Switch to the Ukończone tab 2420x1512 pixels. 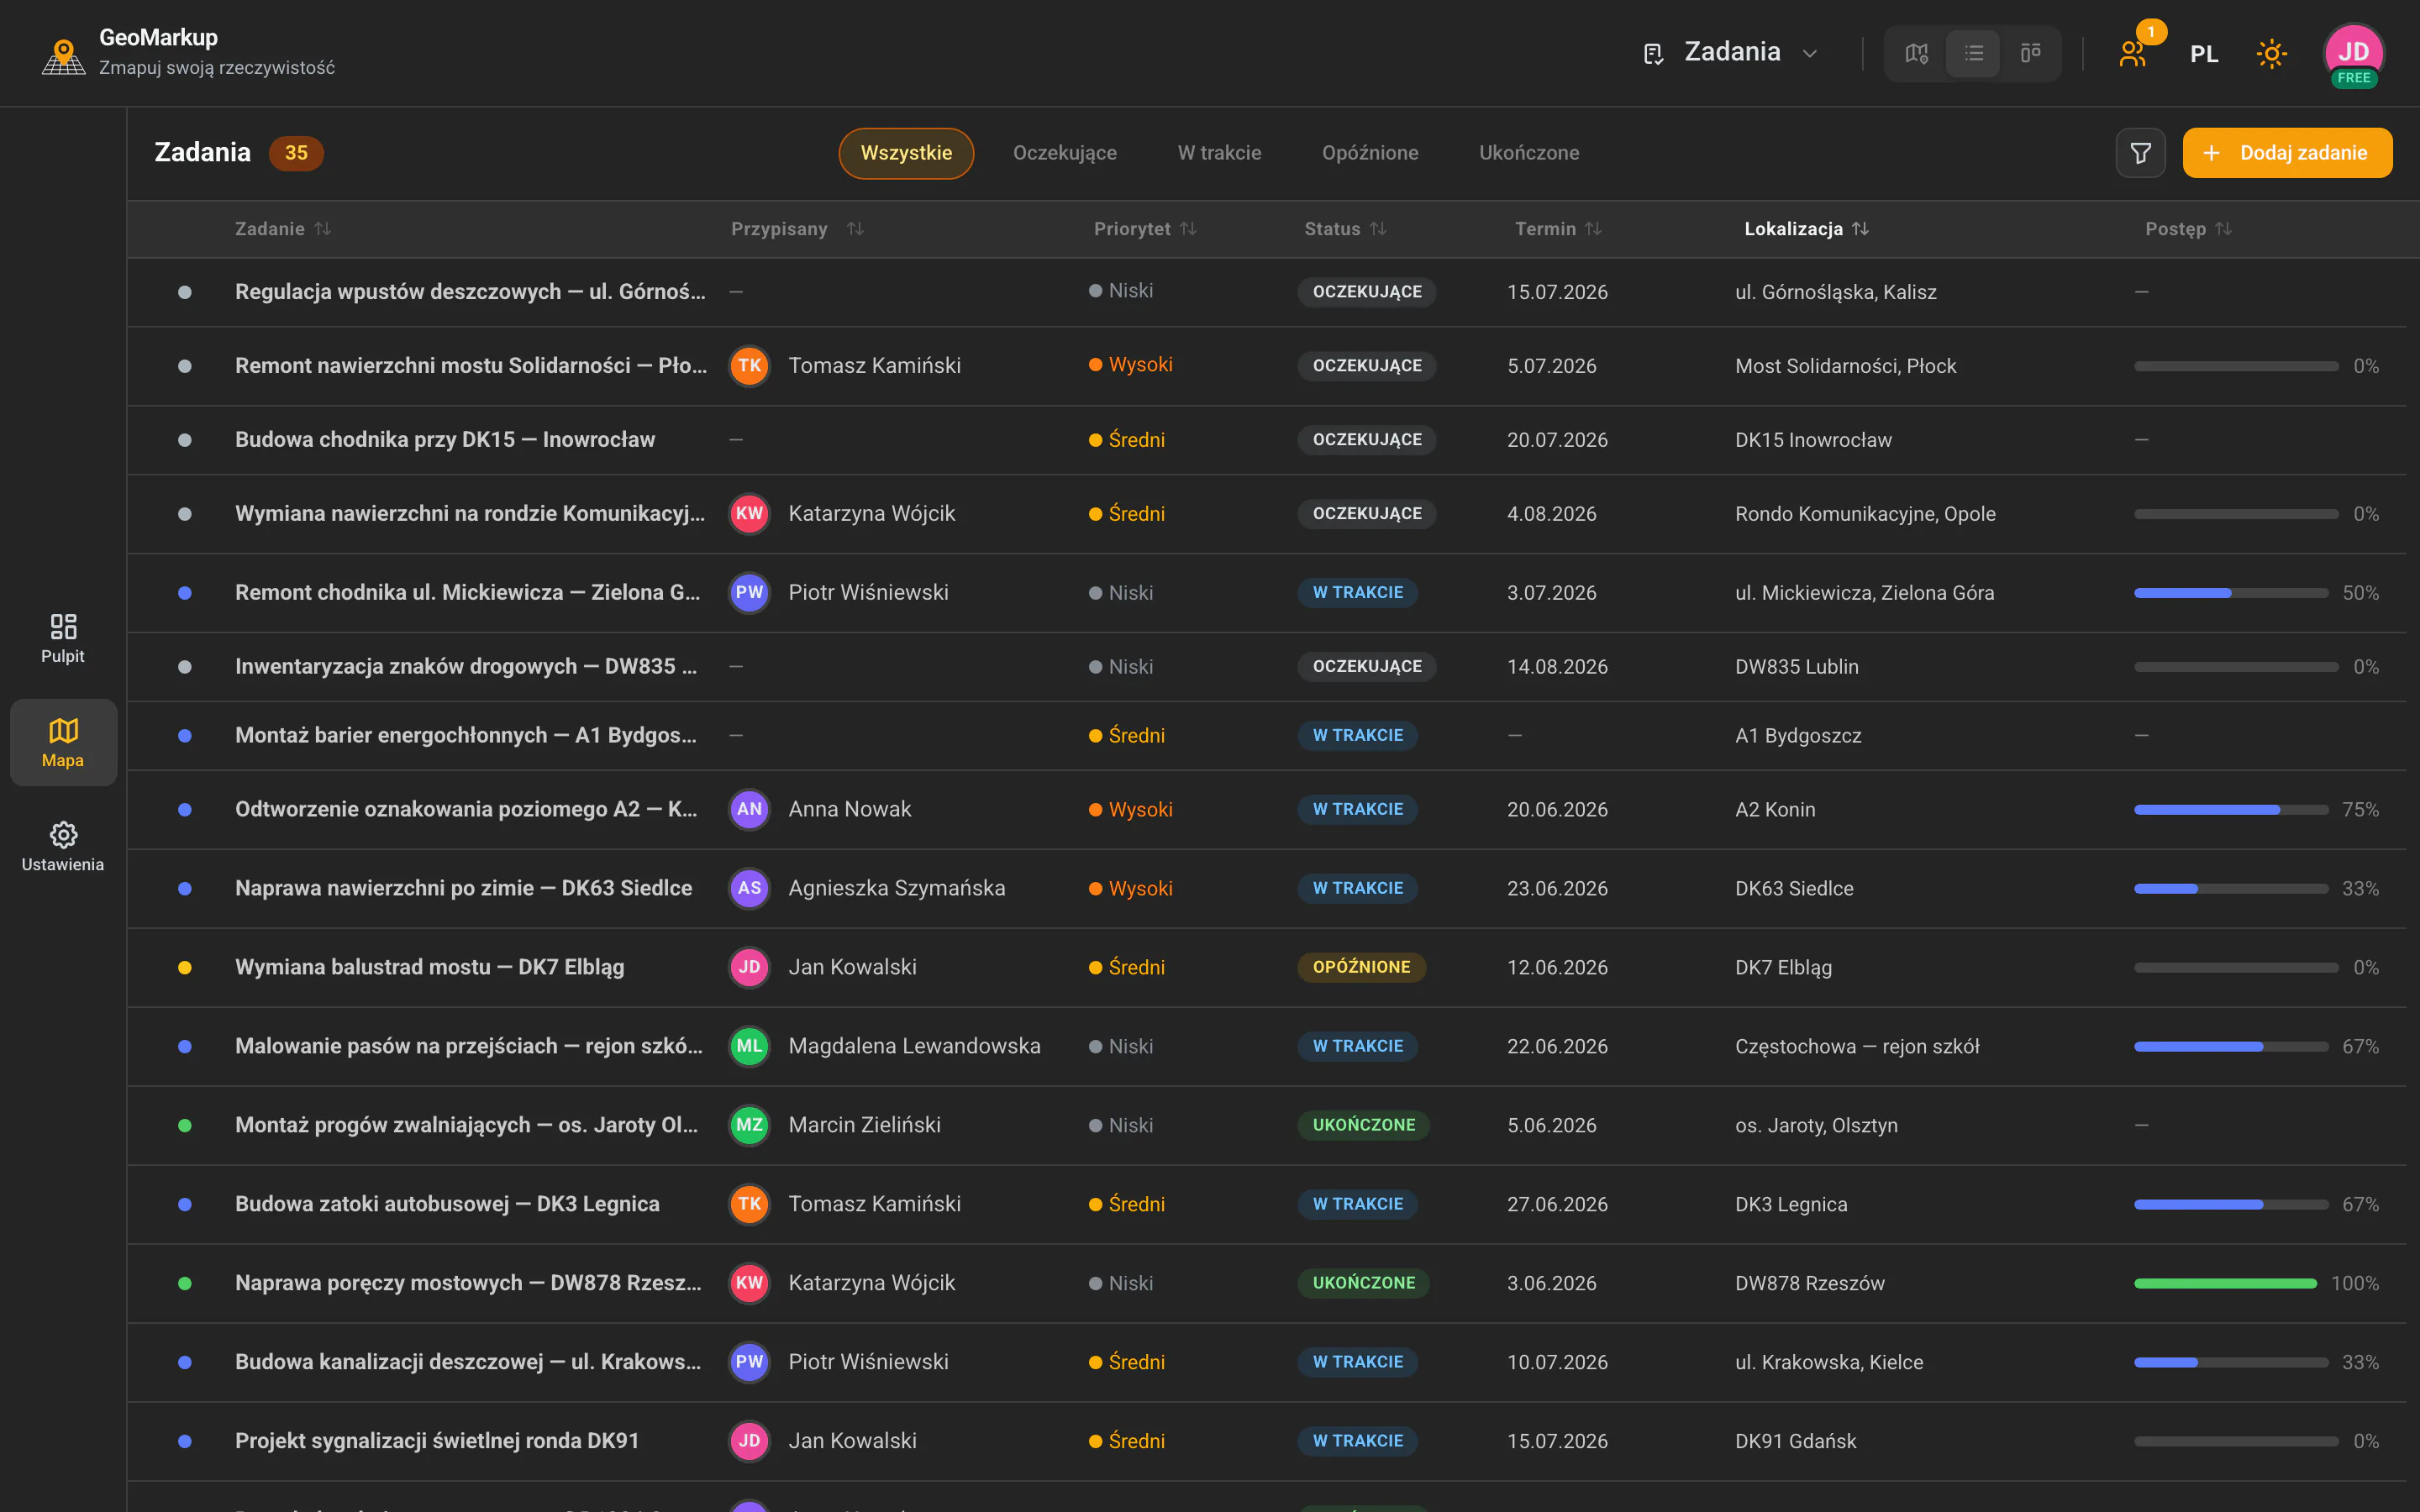[1529, 153]
